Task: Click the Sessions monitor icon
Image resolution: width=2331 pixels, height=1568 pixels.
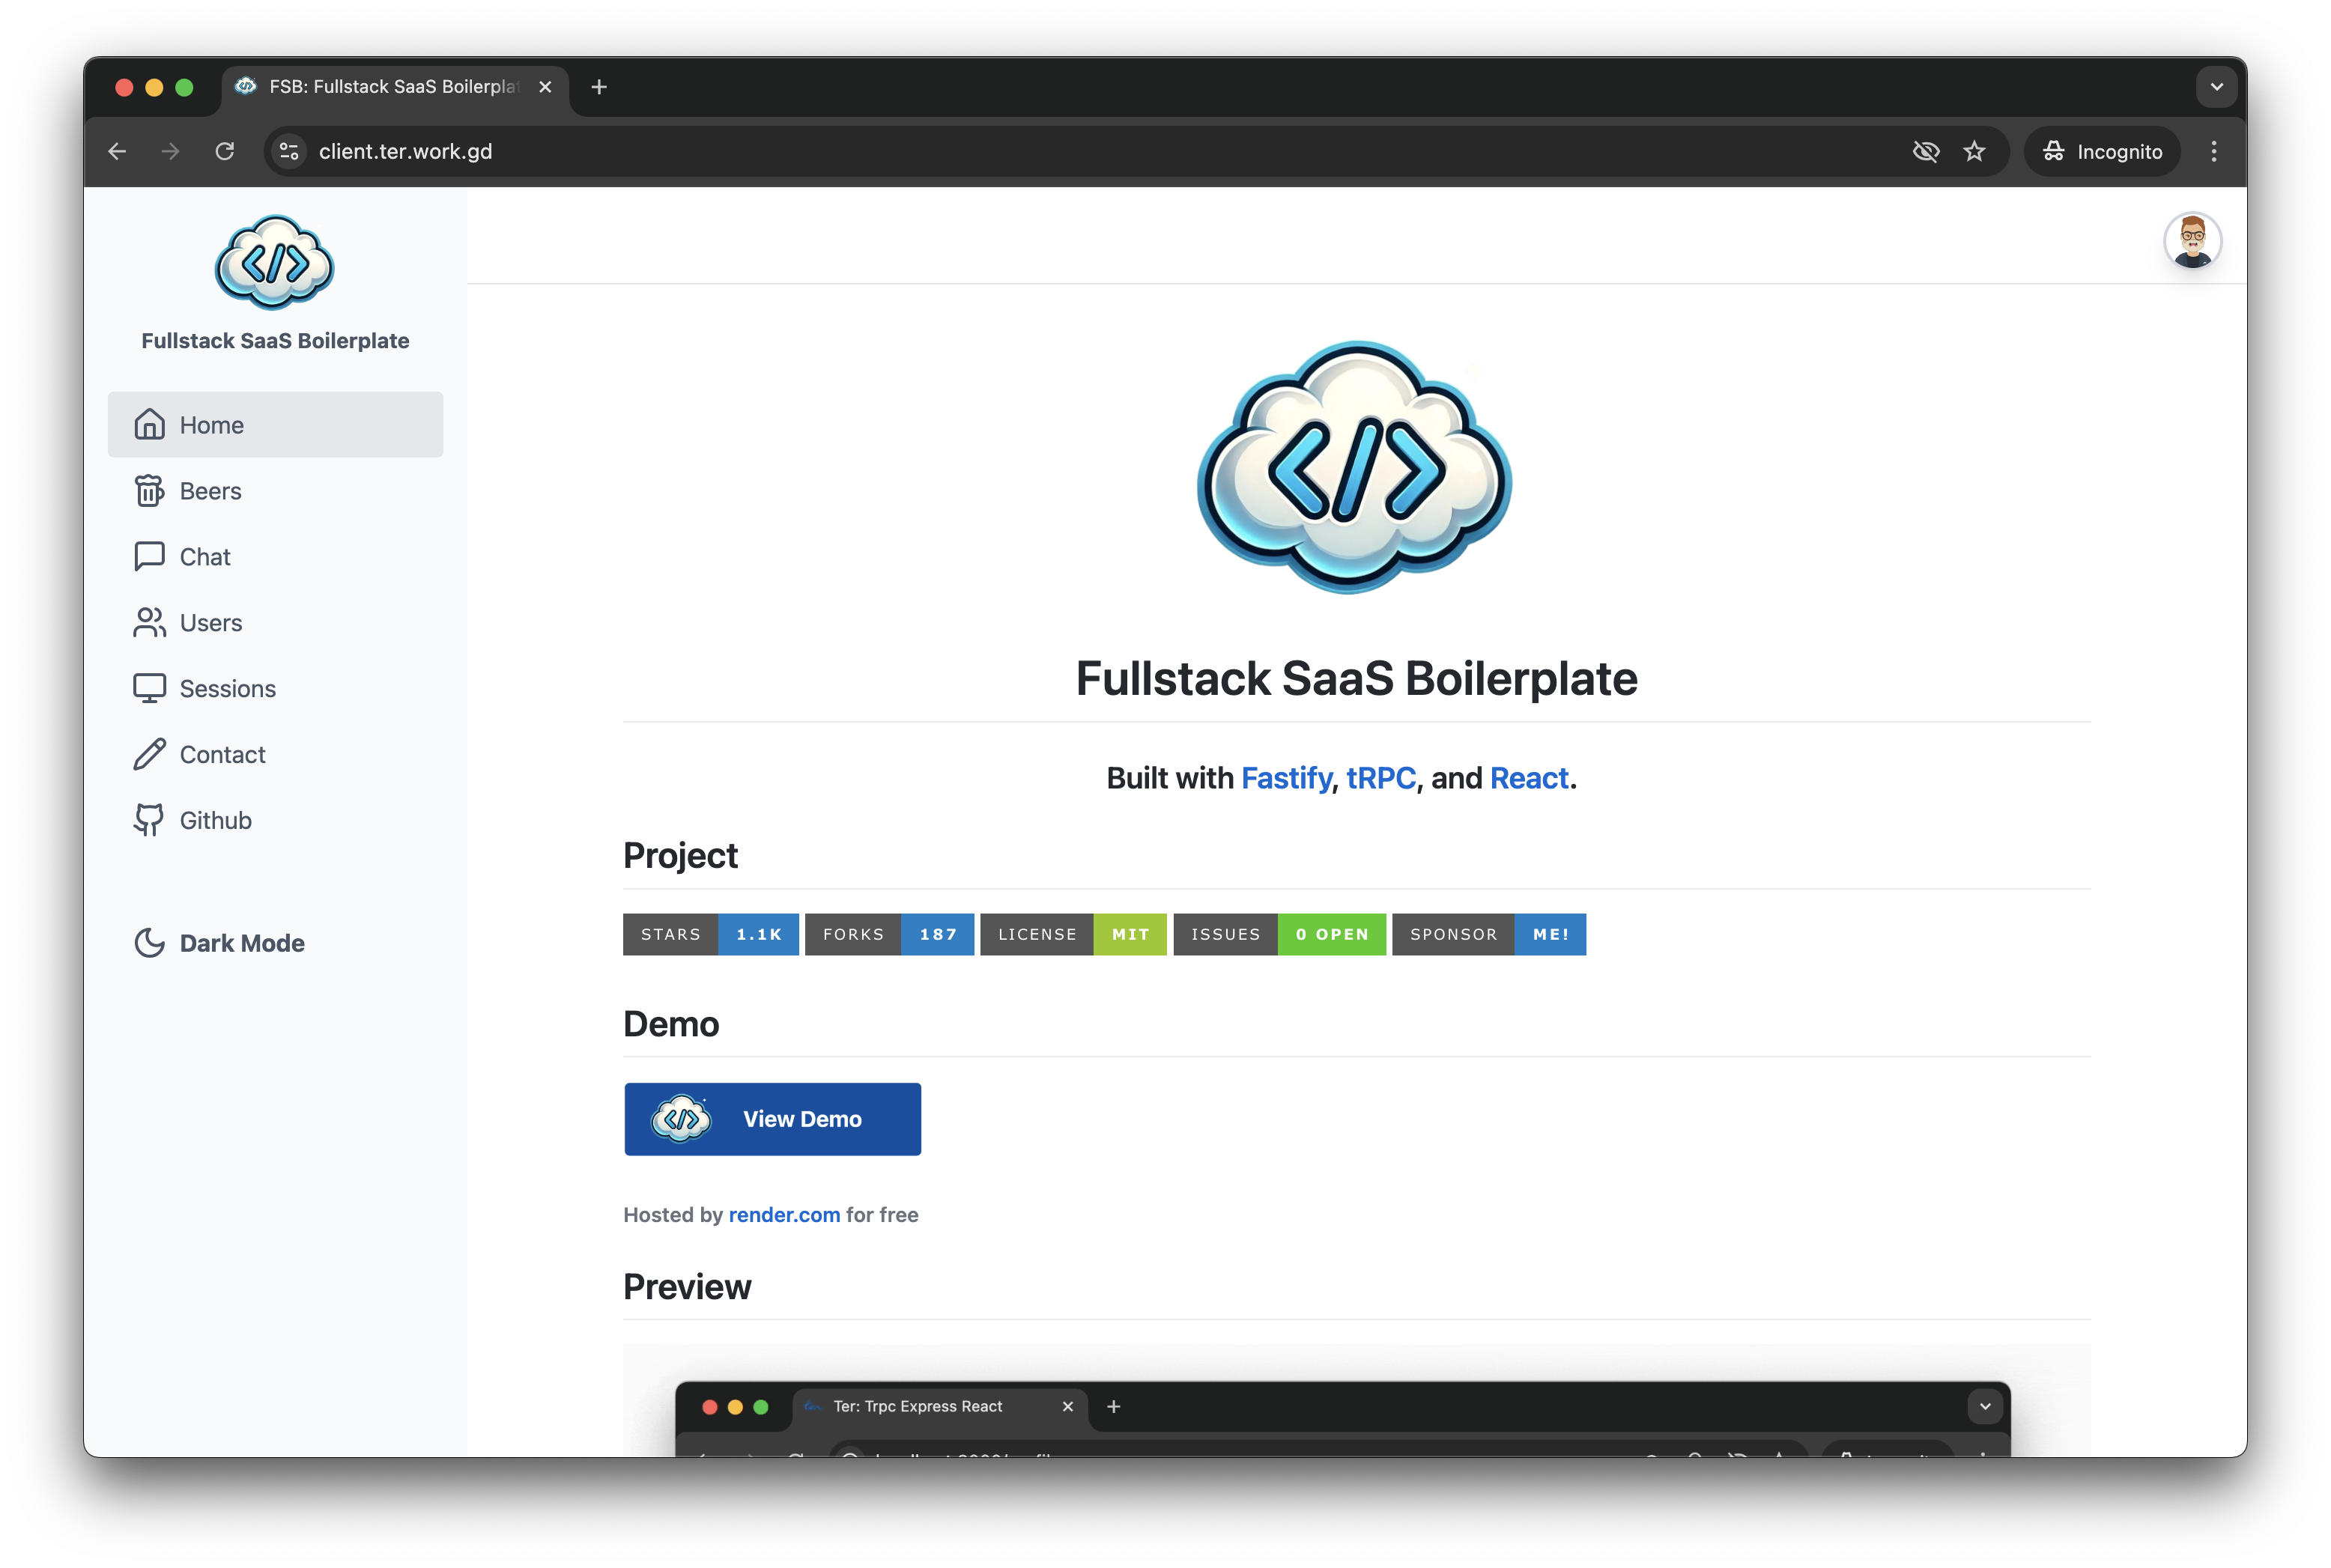Action: [149, 689]
